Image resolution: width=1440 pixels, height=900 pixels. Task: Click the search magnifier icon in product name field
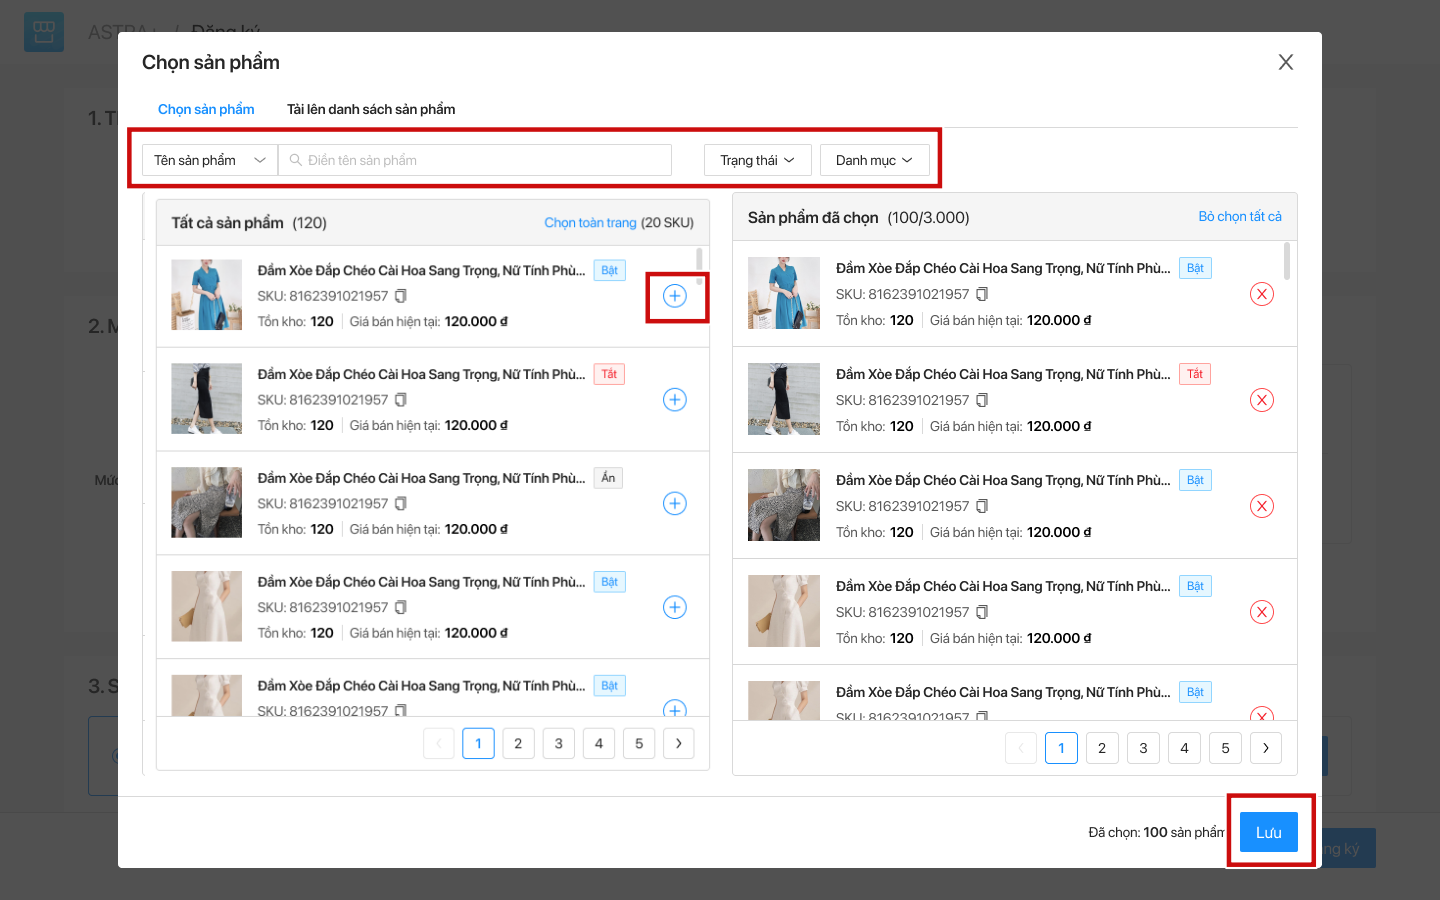296,160
